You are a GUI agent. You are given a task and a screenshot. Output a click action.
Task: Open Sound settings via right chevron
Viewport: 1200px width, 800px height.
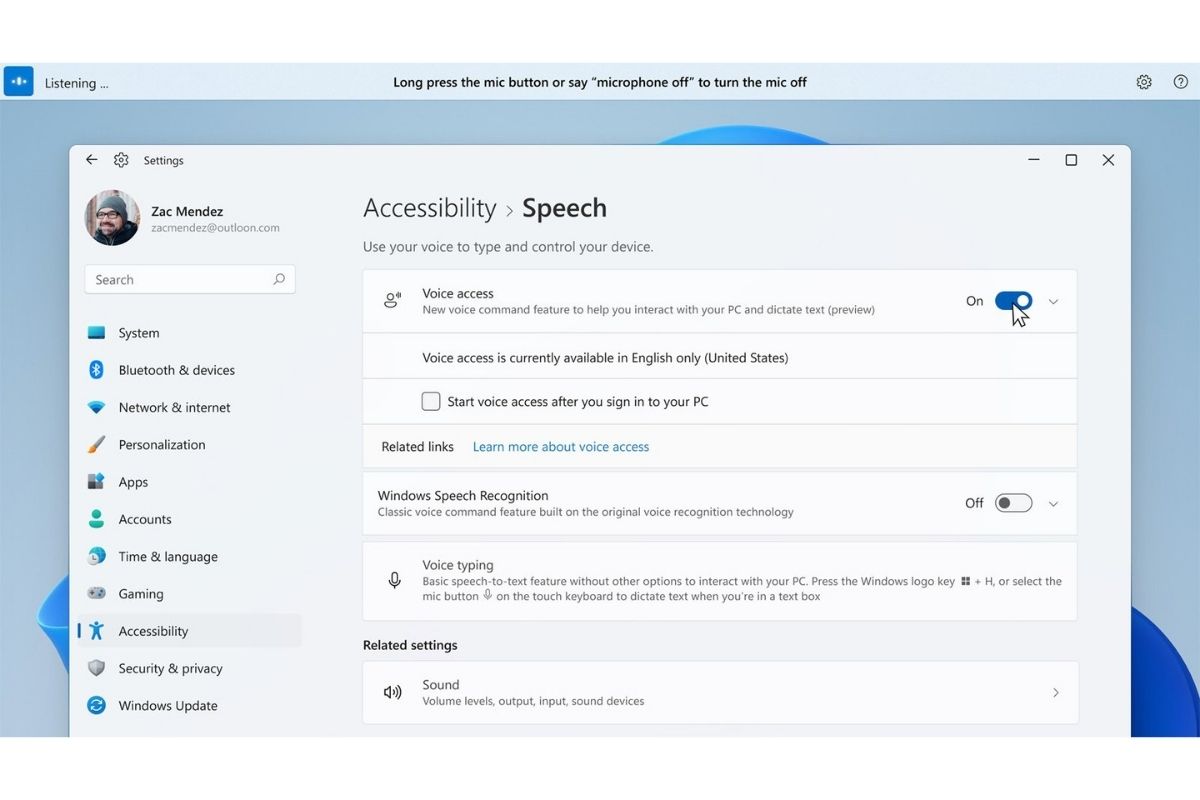pyautogui.click(x=1056, y=692)
